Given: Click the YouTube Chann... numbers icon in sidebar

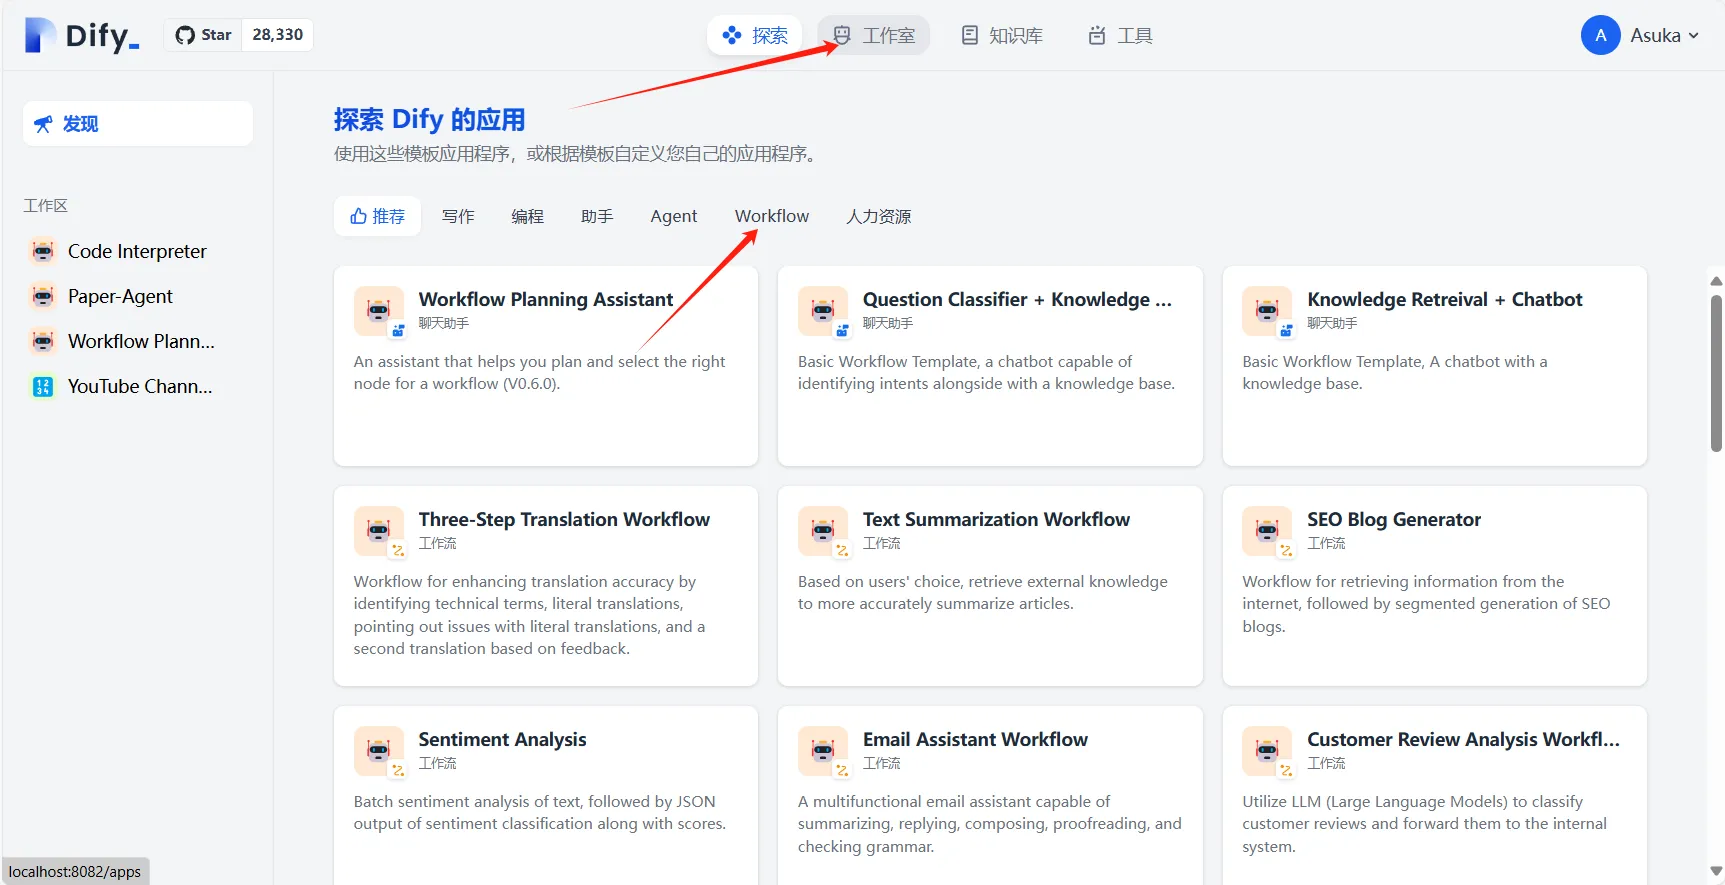Looking at the screenshot, I should [43, 386].
